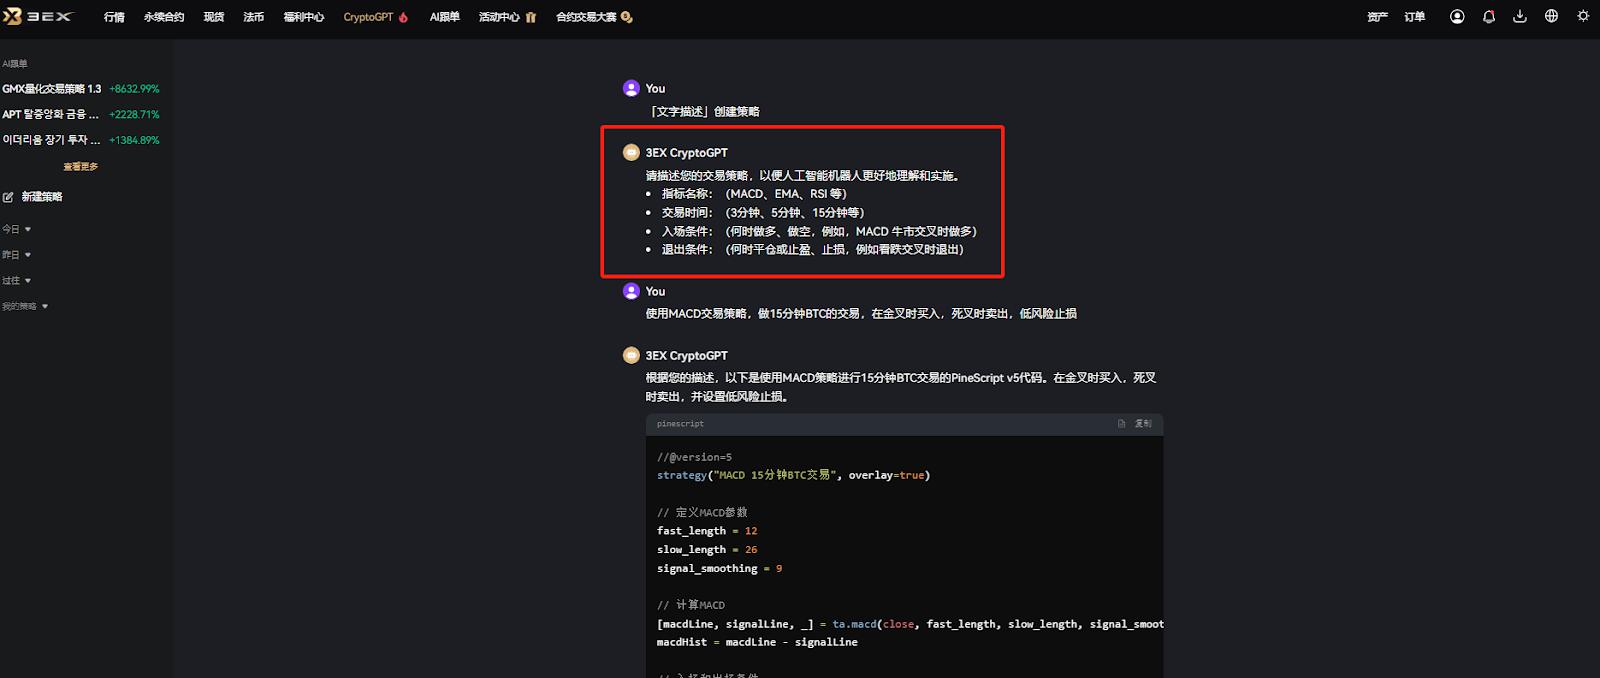Open the 资产 menu
Screen dimensions: 1600x678
pyautogui.click(x=1377, y=17)
